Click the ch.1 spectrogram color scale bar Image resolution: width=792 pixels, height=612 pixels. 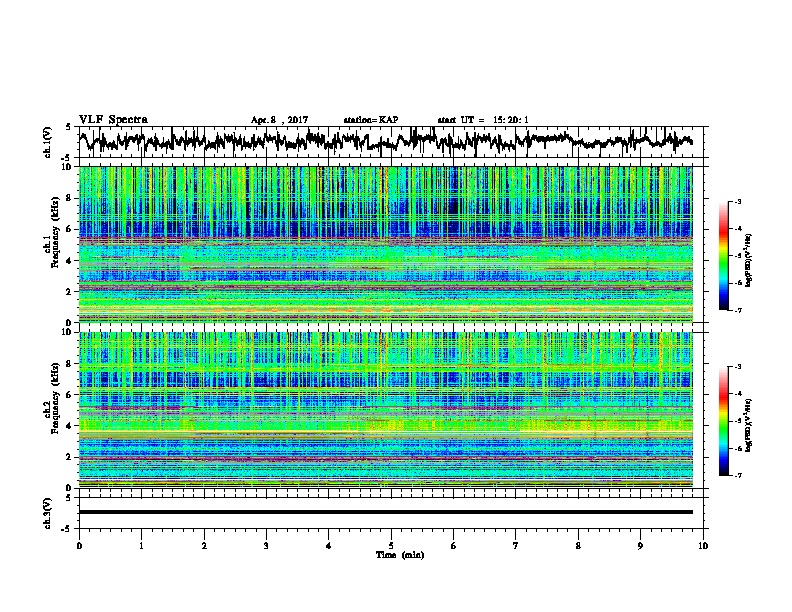point(723,256)
